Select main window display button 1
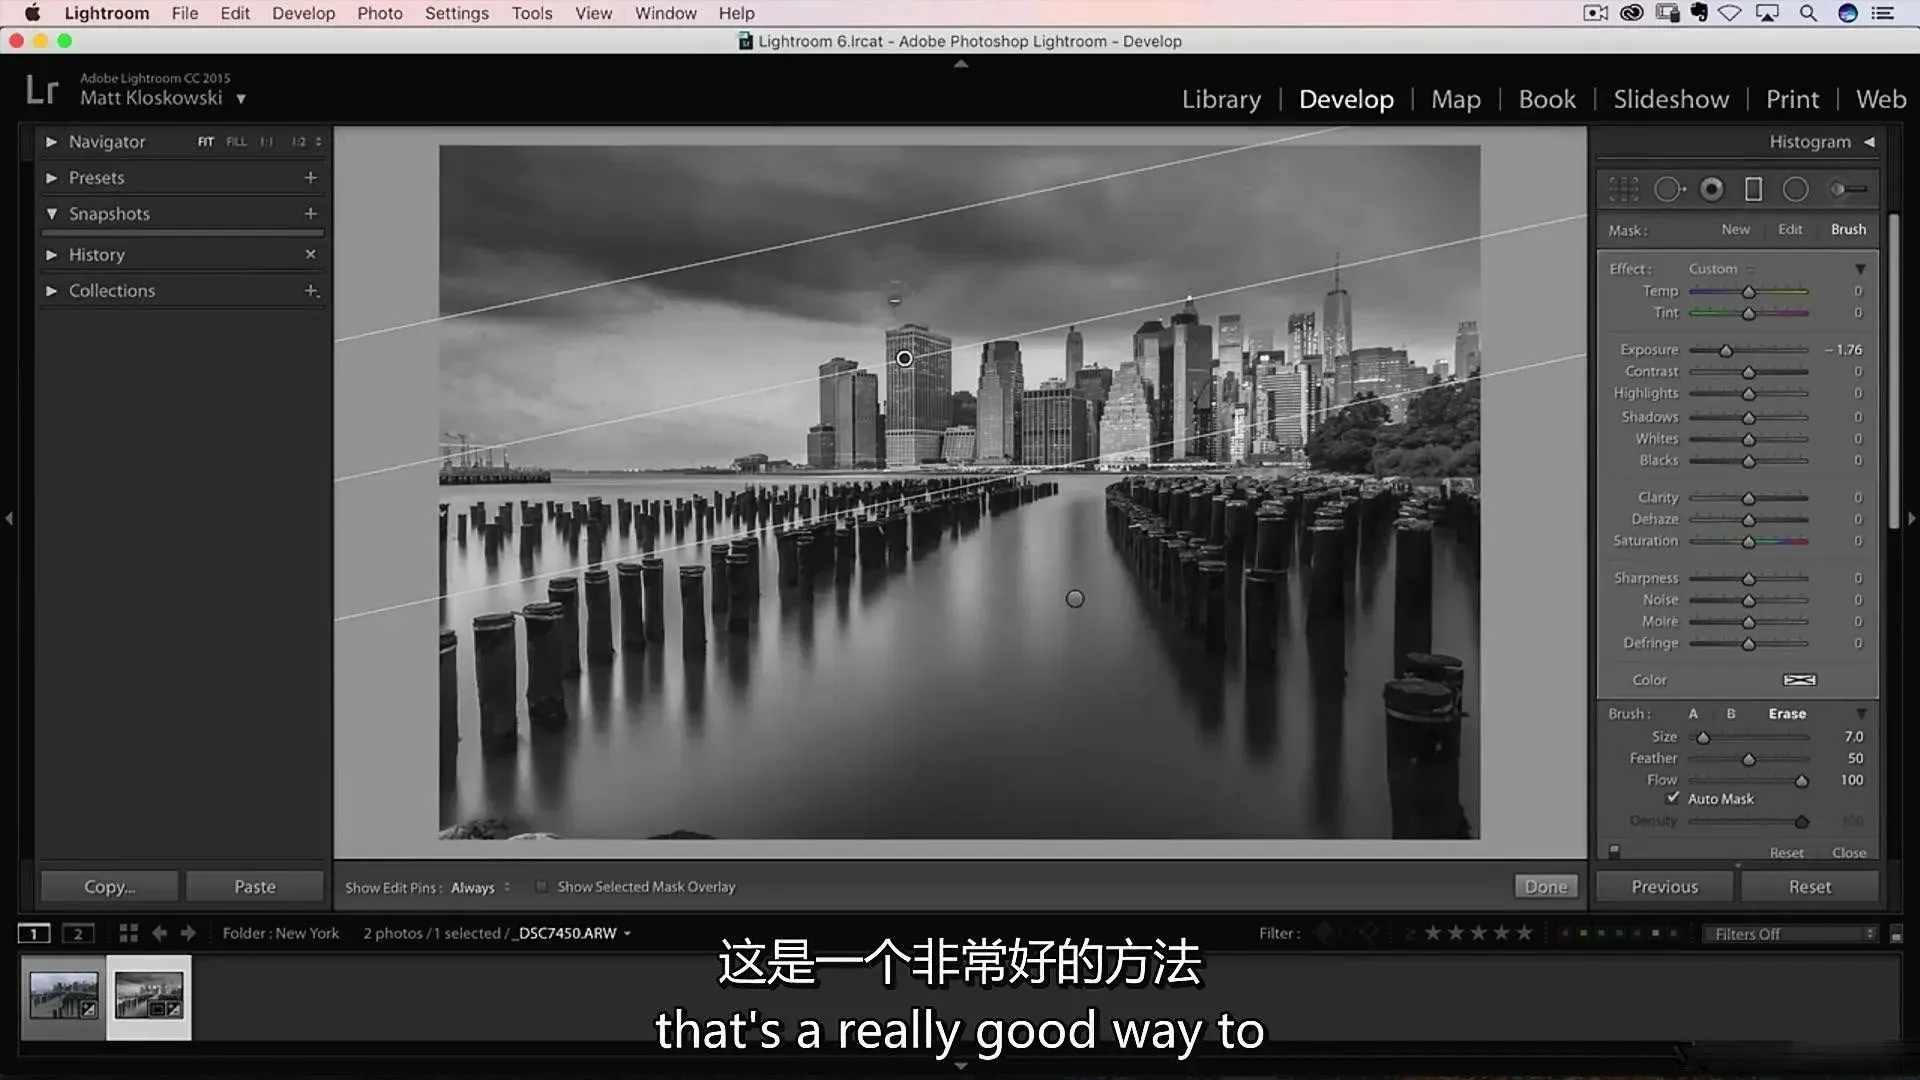The height and width of the screenshot is (1080, 1920). (34, 934)
